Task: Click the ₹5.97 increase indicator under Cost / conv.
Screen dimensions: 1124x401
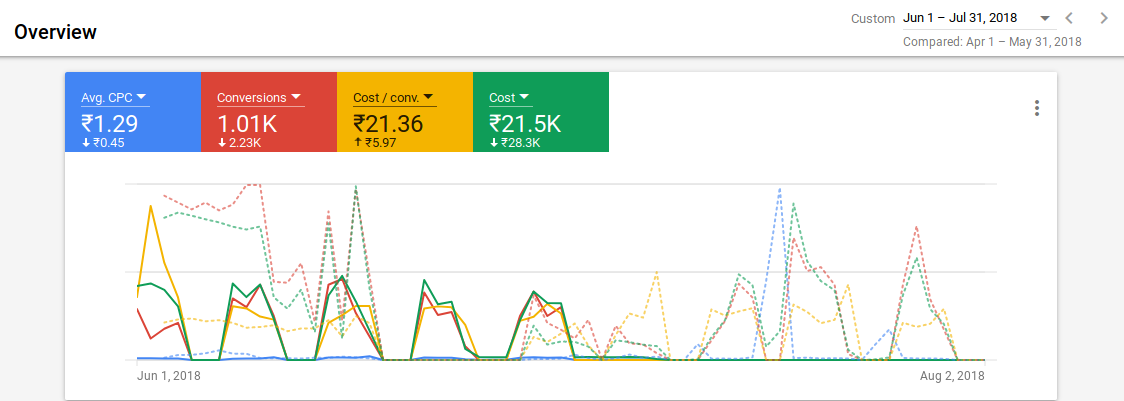Action: (376, 143)
